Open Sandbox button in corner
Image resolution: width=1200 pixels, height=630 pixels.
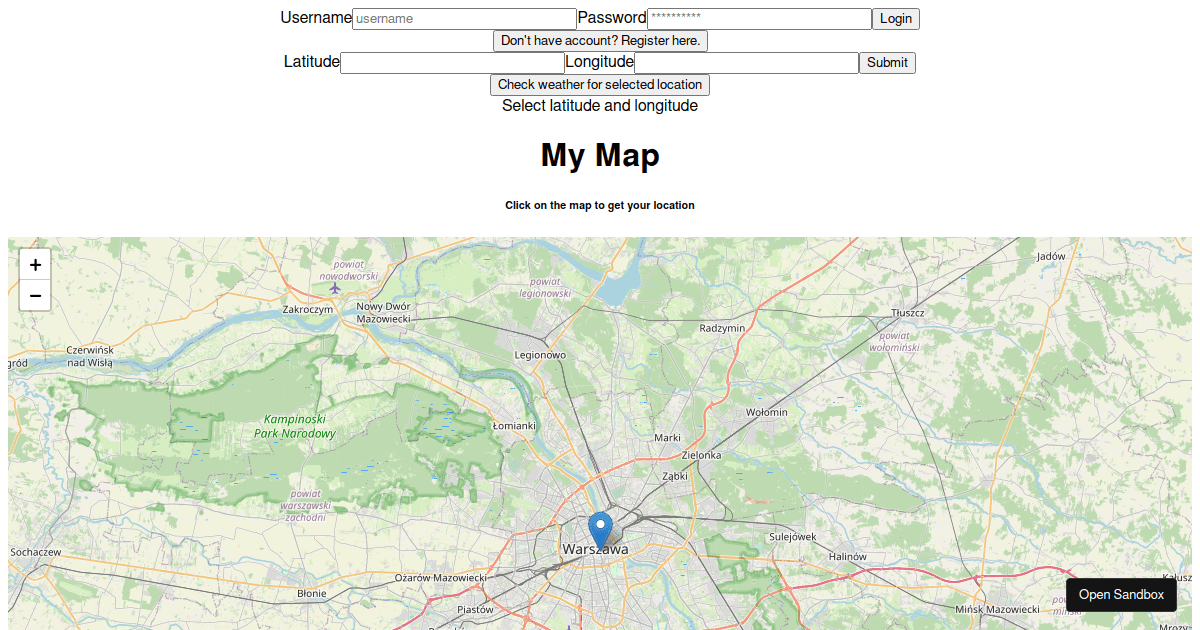coord(1121,595)
